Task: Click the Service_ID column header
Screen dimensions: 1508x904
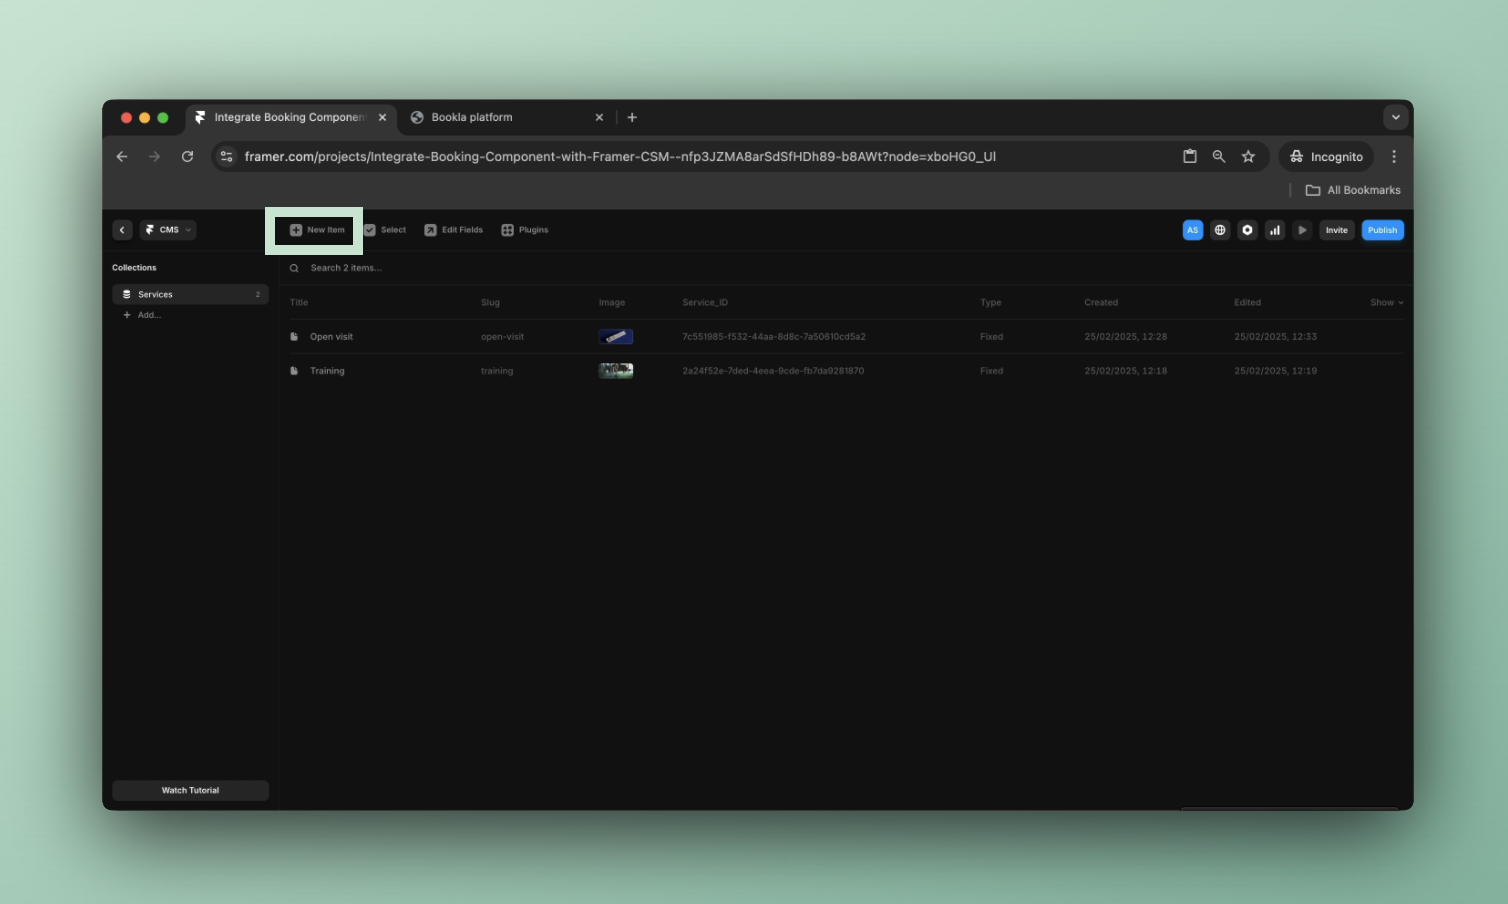Action: (705, 302)
